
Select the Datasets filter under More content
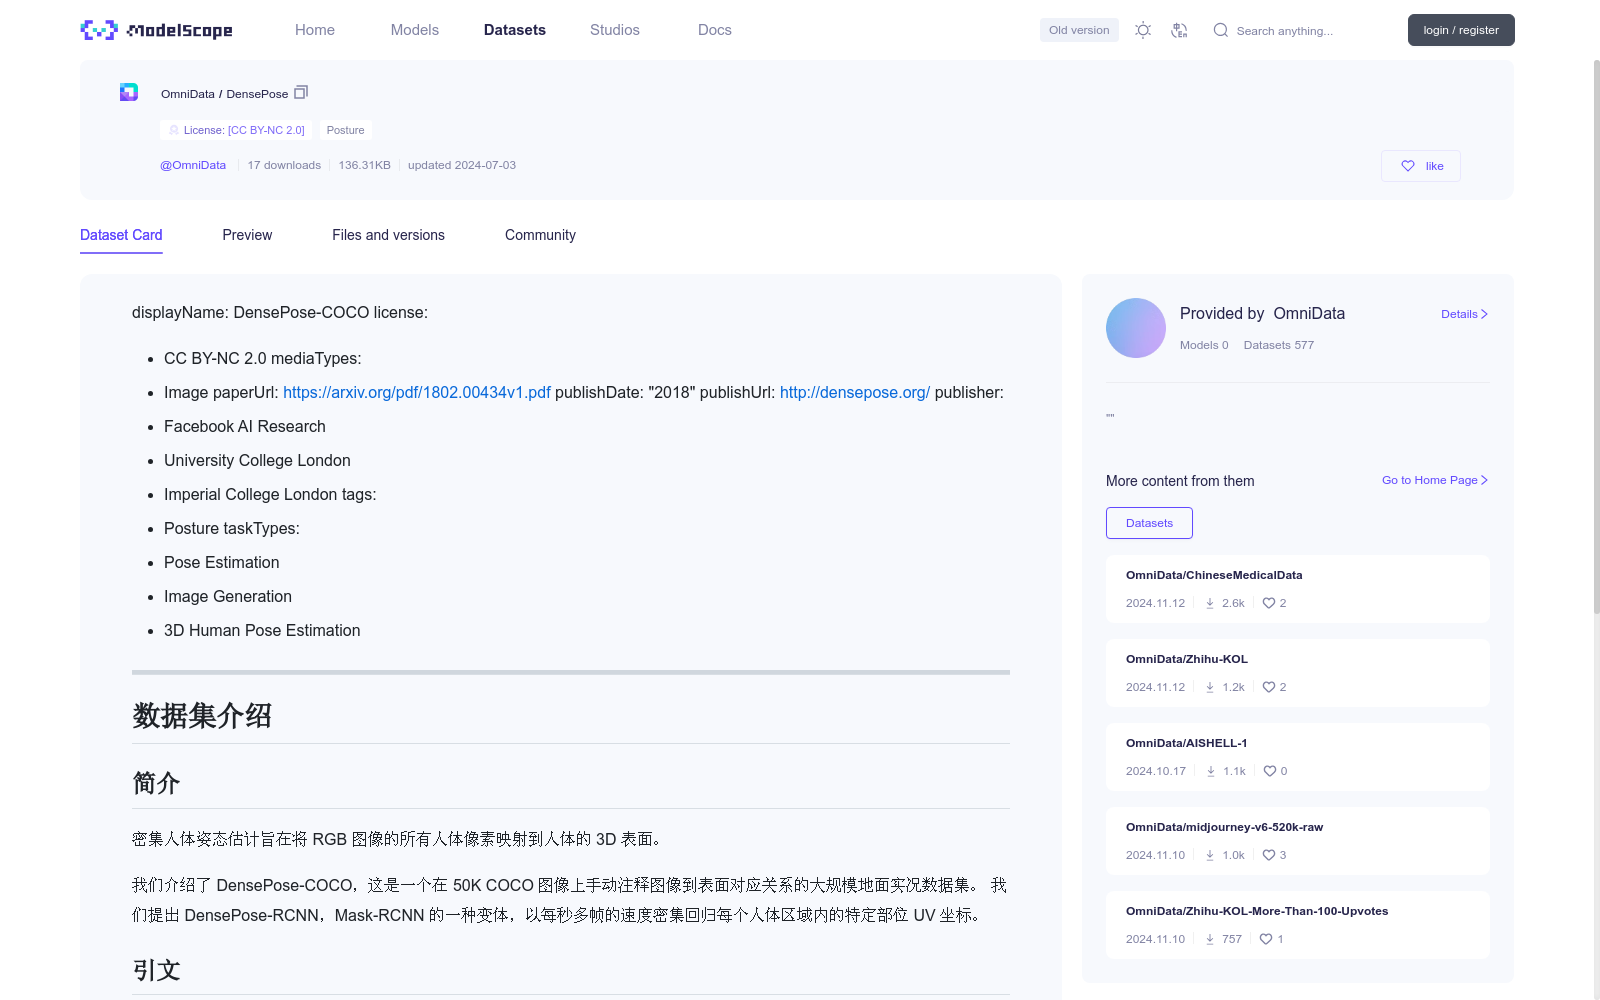1149,523
